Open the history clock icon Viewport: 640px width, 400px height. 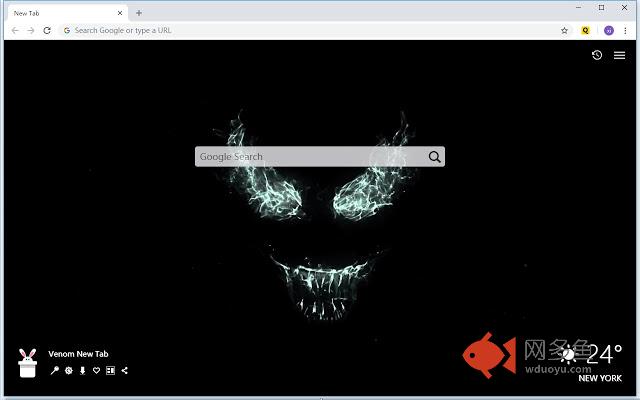[597, 55]
